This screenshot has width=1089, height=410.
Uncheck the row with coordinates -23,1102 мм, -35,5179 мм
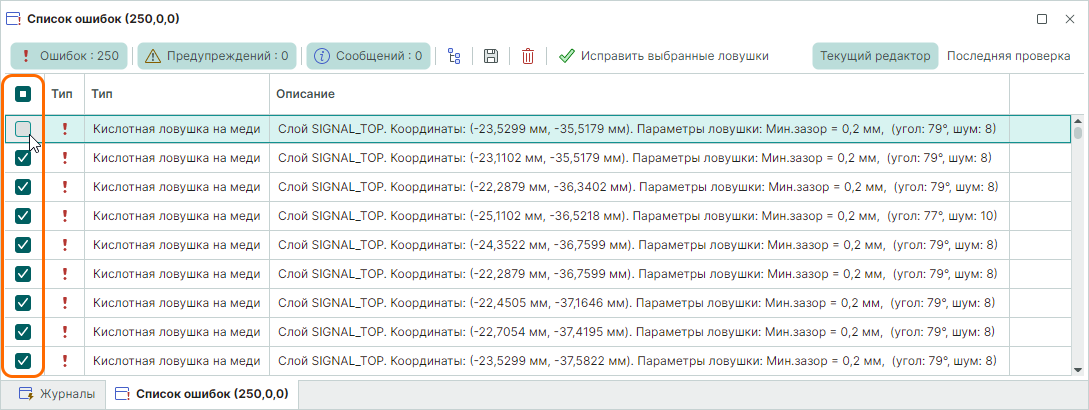[x=23, y=158]
